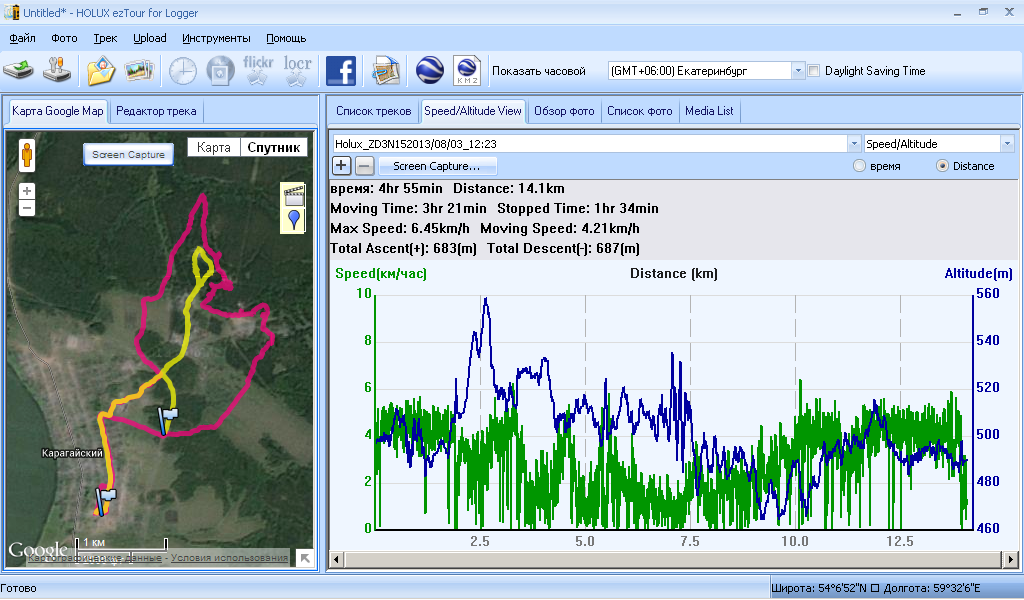The image size is (1024, 600).
Task: Click the read-from-logger device icon
Action: pos(19,71)
